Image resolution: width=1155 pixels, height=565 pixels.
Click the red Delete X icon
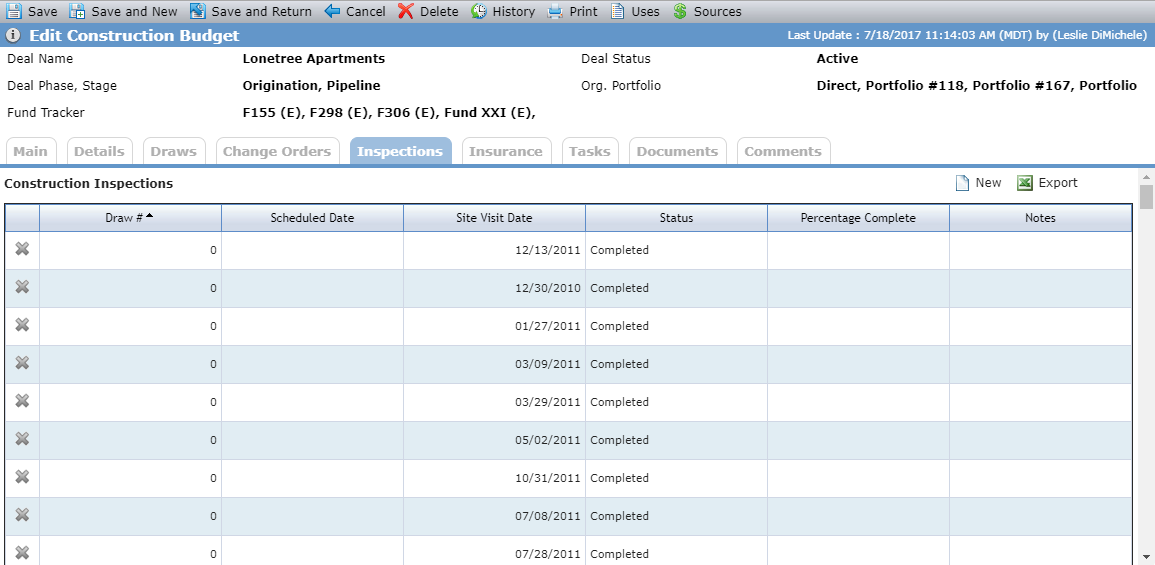(x=406, y=11)
